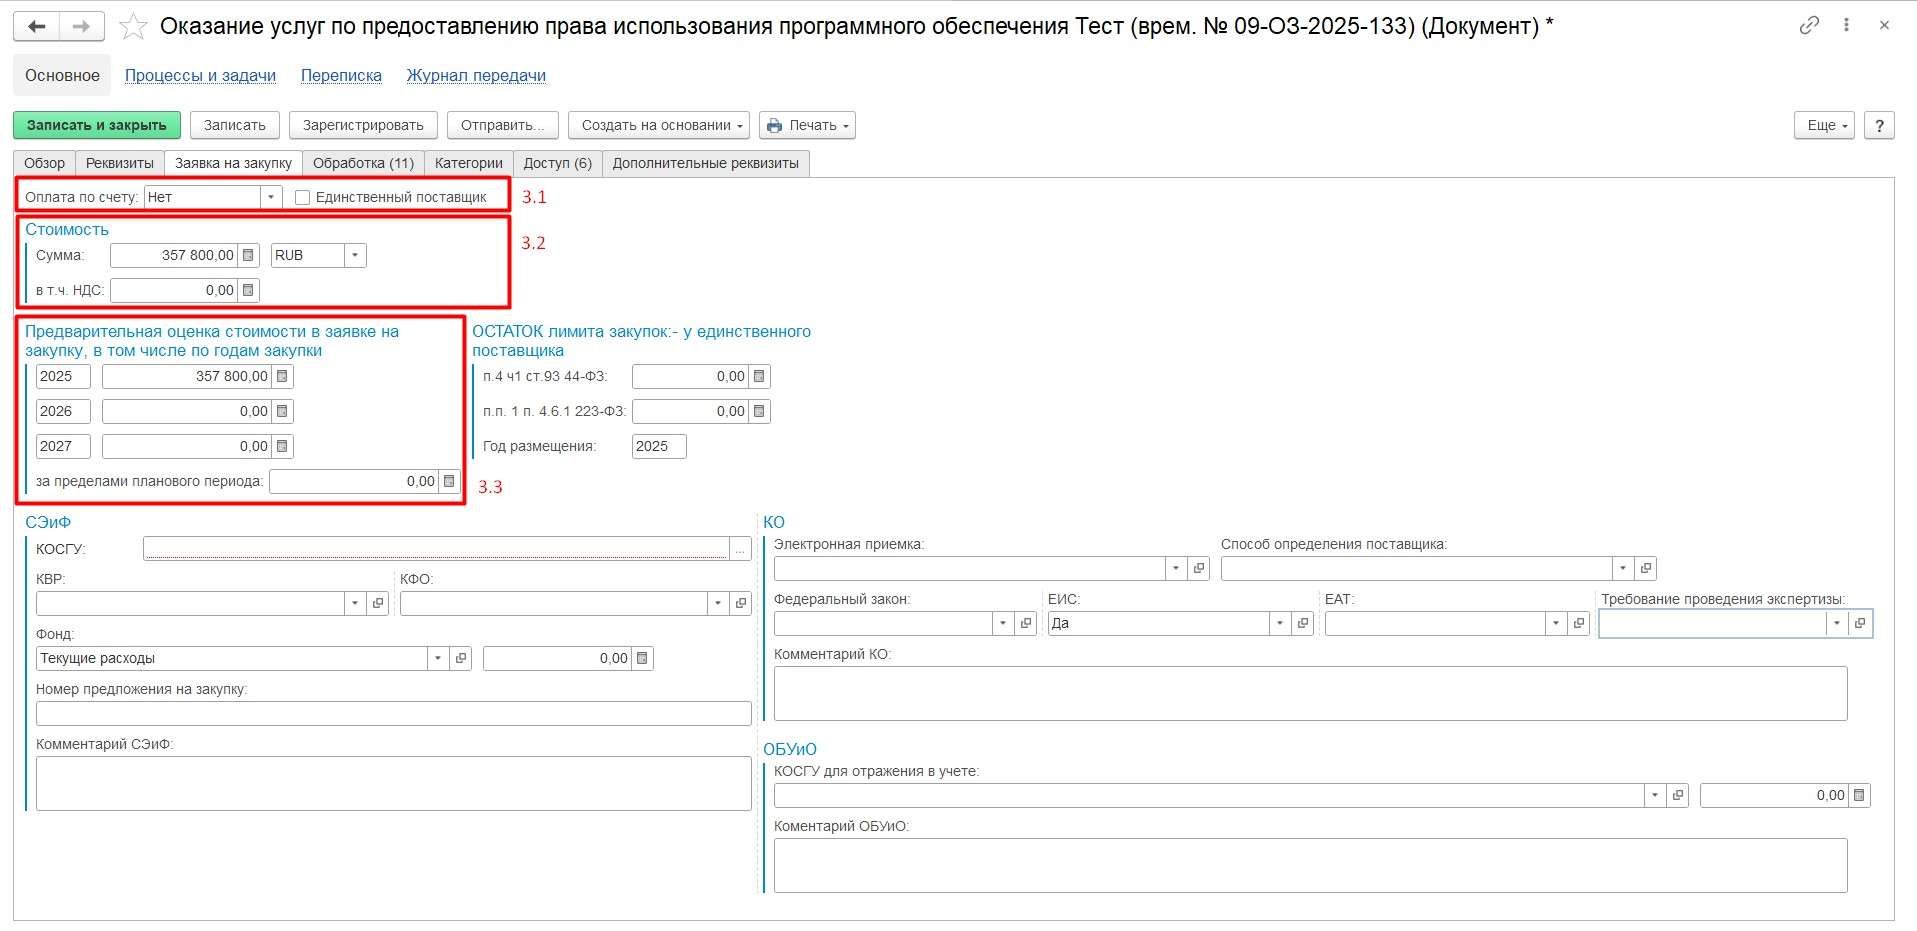Open the Процессы и задачи link
Screen dimensions: 1917x931
[x=200, y=76]
